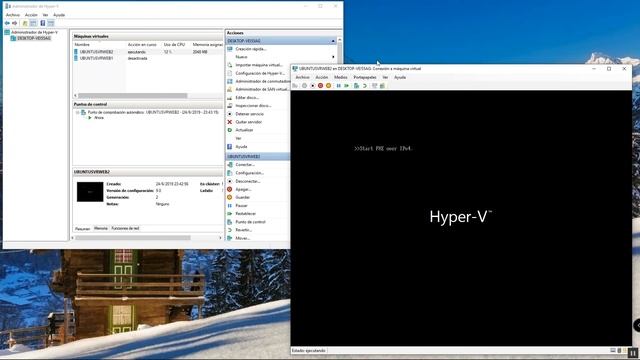640x360 pixels.
Task: Click Restablecer action in Actions pane
Action: pyautogui.click(x=246, y=214)
